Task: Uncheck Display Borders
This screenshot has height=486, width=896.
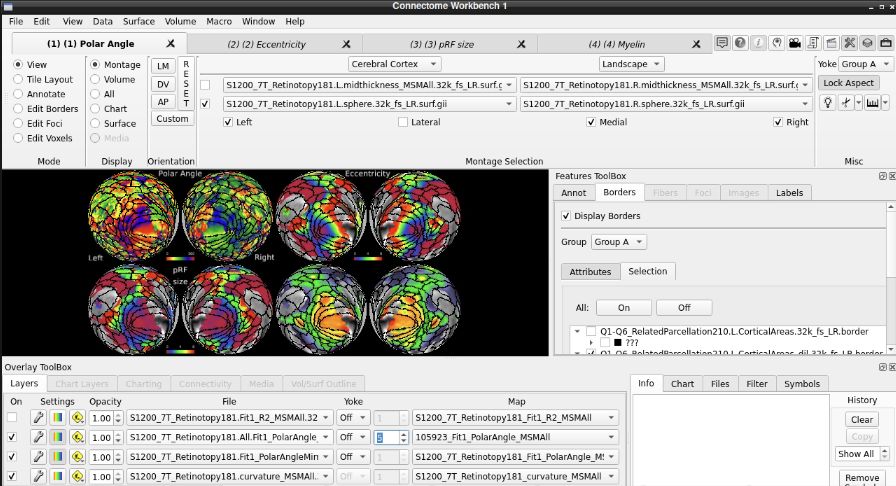Action: pyautogui.click(x=566, y=216)
